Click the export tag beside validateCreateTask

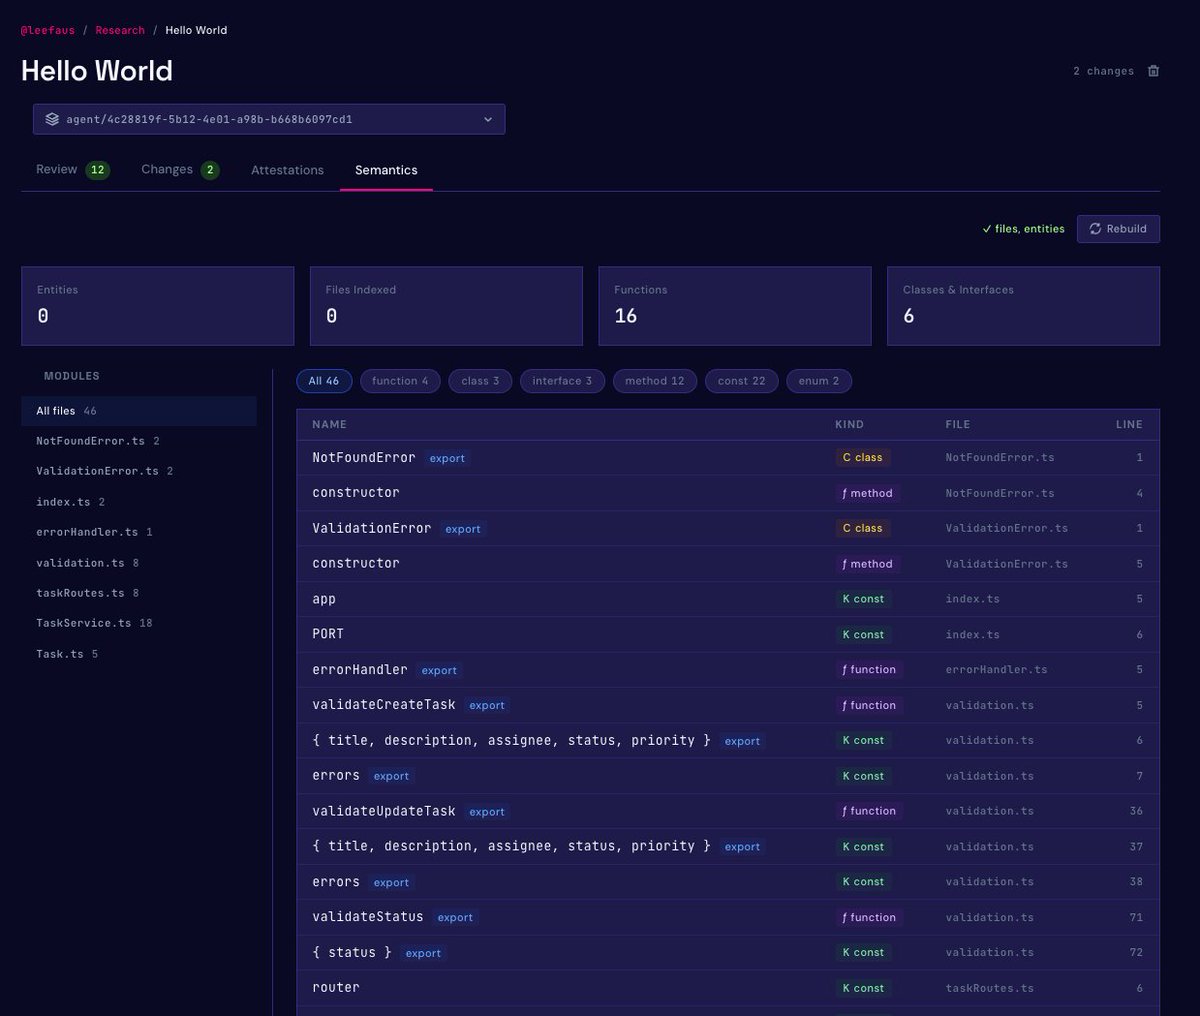[x=487, y=706]
